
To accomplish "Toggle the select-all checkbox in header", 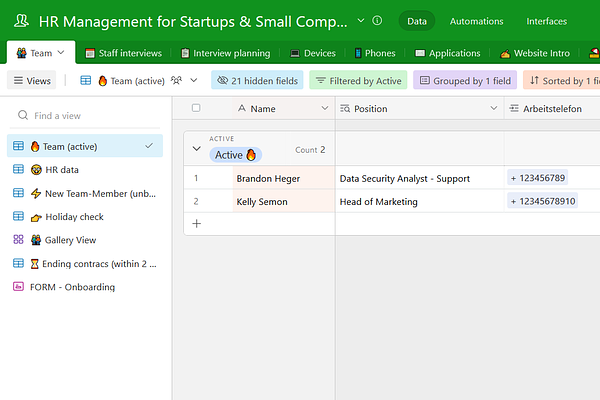I will (196, 108).
